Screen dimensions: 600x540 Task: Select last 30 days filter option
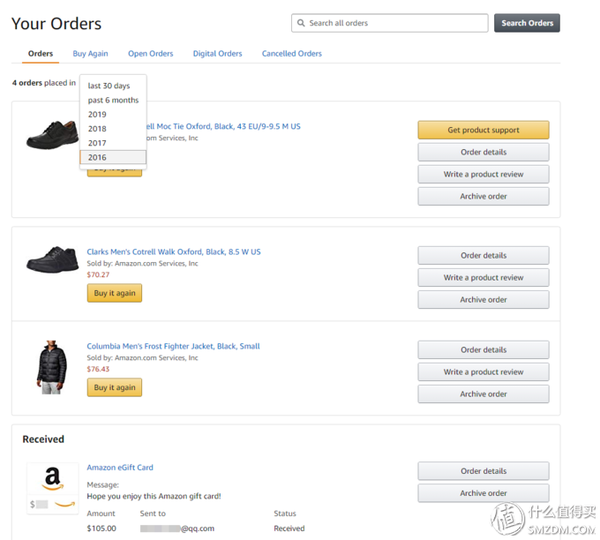(113, 86)
